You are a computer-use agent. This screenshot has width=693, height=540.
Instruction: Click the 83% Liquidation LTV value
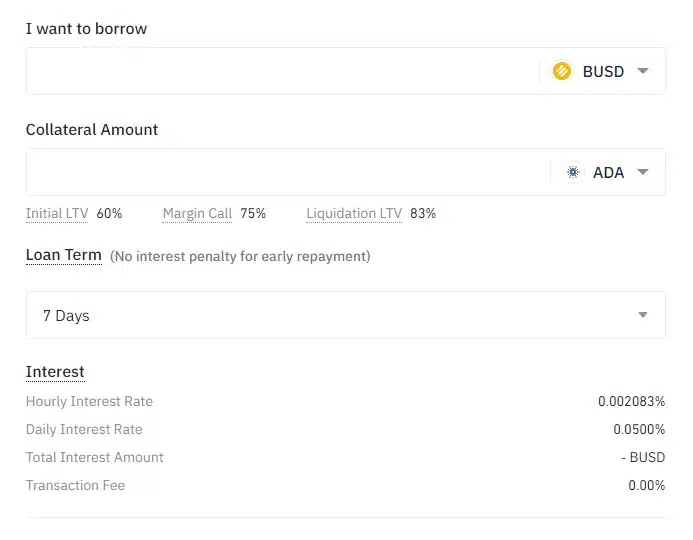click(423, 213)
